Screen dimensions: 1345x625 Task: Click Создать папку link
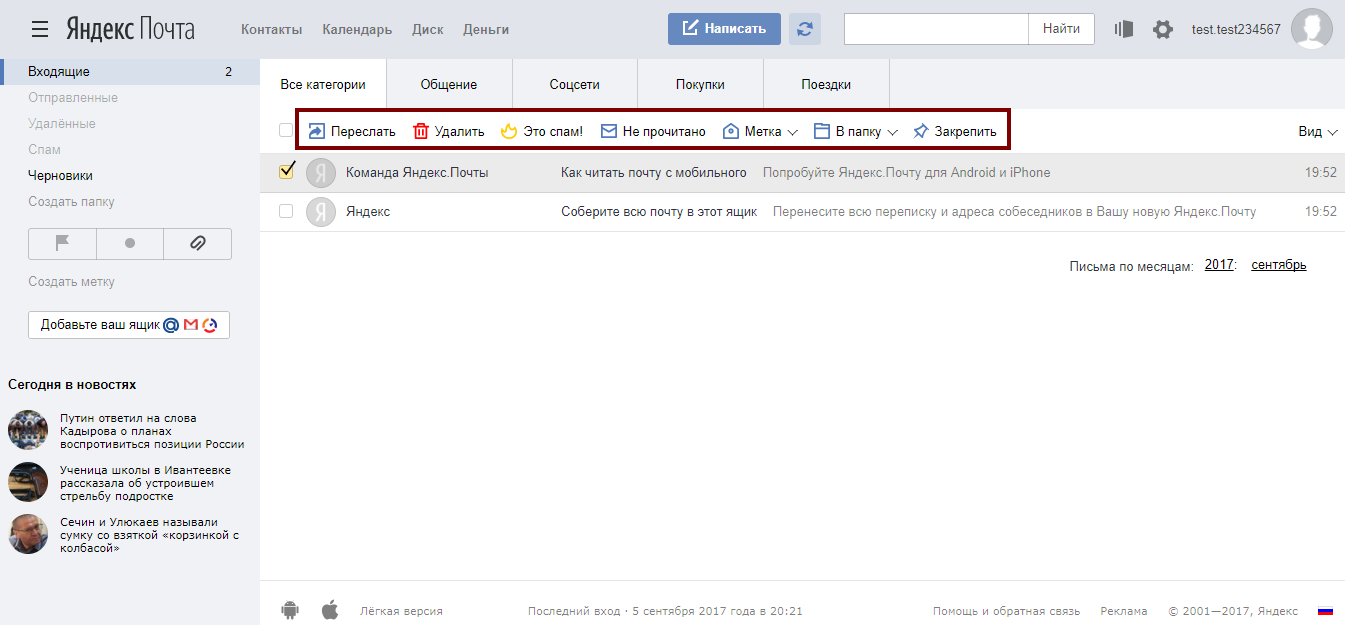(x=71, y=202)
